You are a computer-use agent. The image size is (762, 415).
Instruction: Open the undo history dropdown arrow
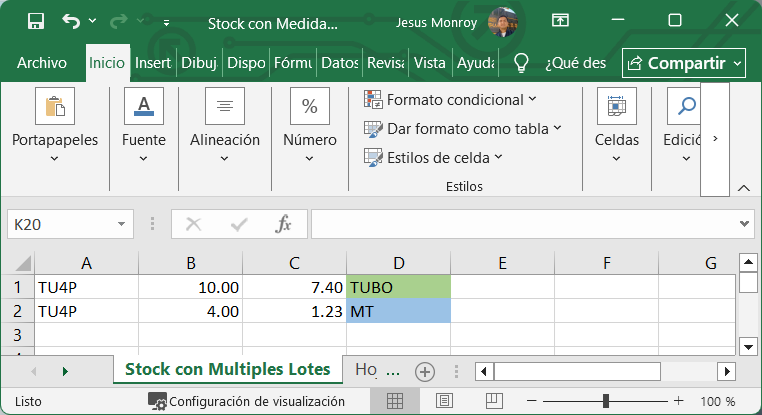(x=92, y=21)
